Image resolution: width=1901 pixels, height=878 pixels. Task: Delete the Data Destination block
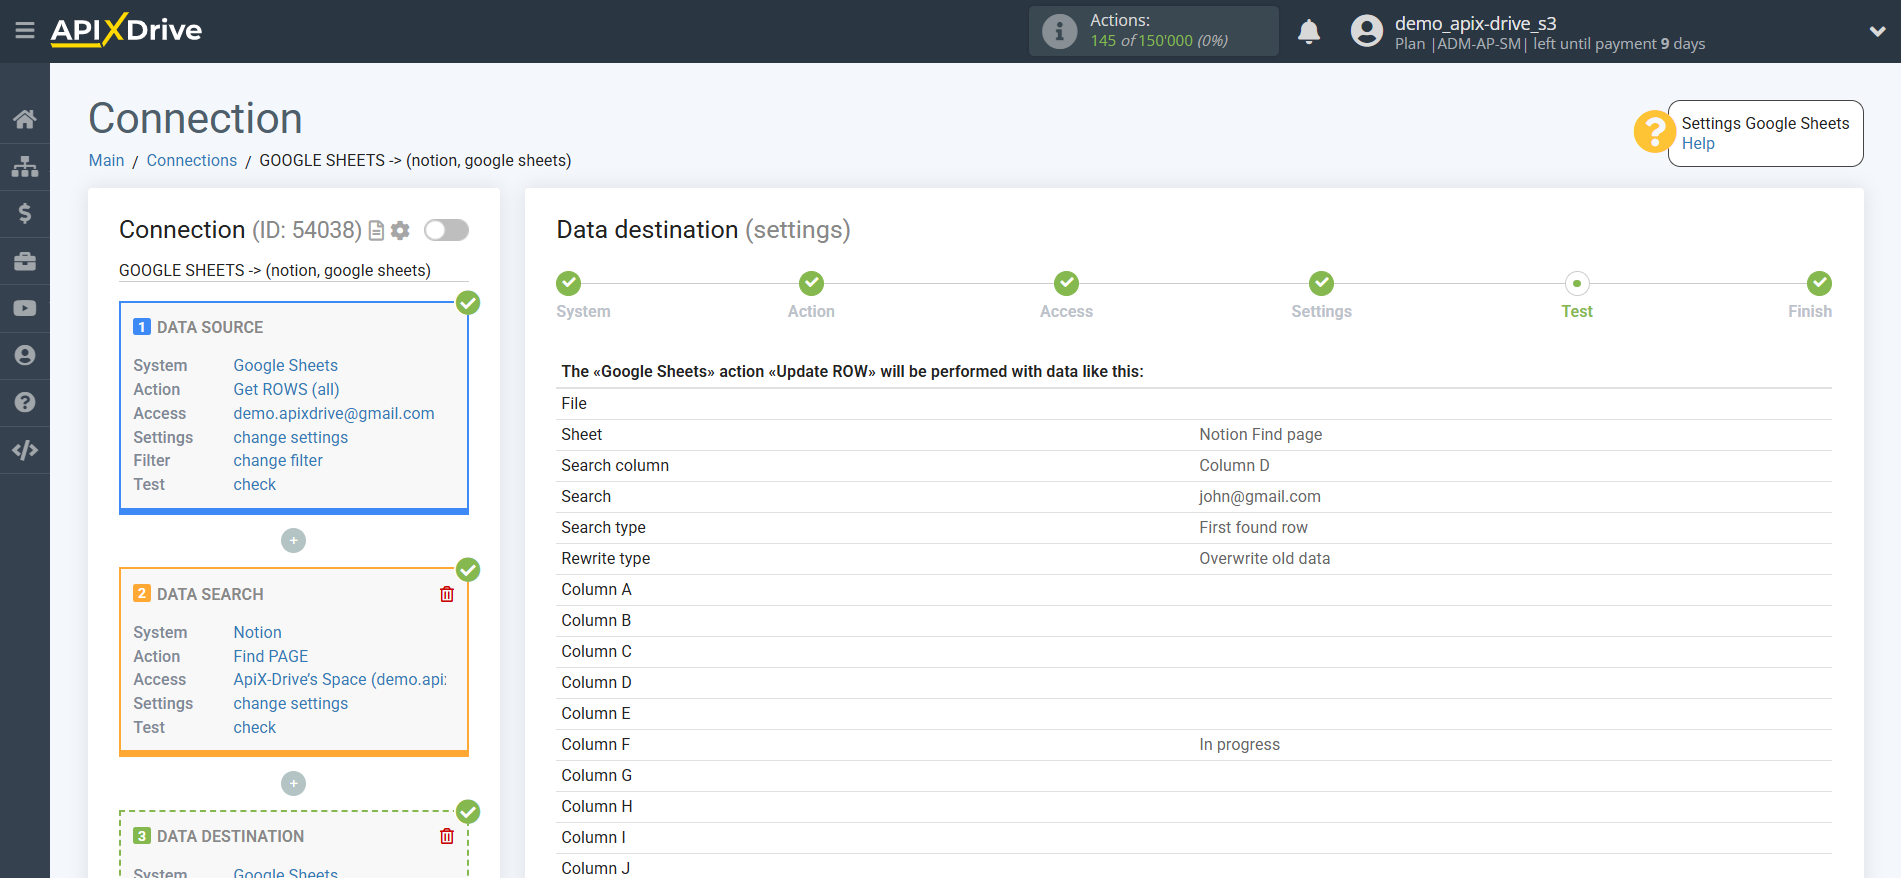click(x=447, y=836)
